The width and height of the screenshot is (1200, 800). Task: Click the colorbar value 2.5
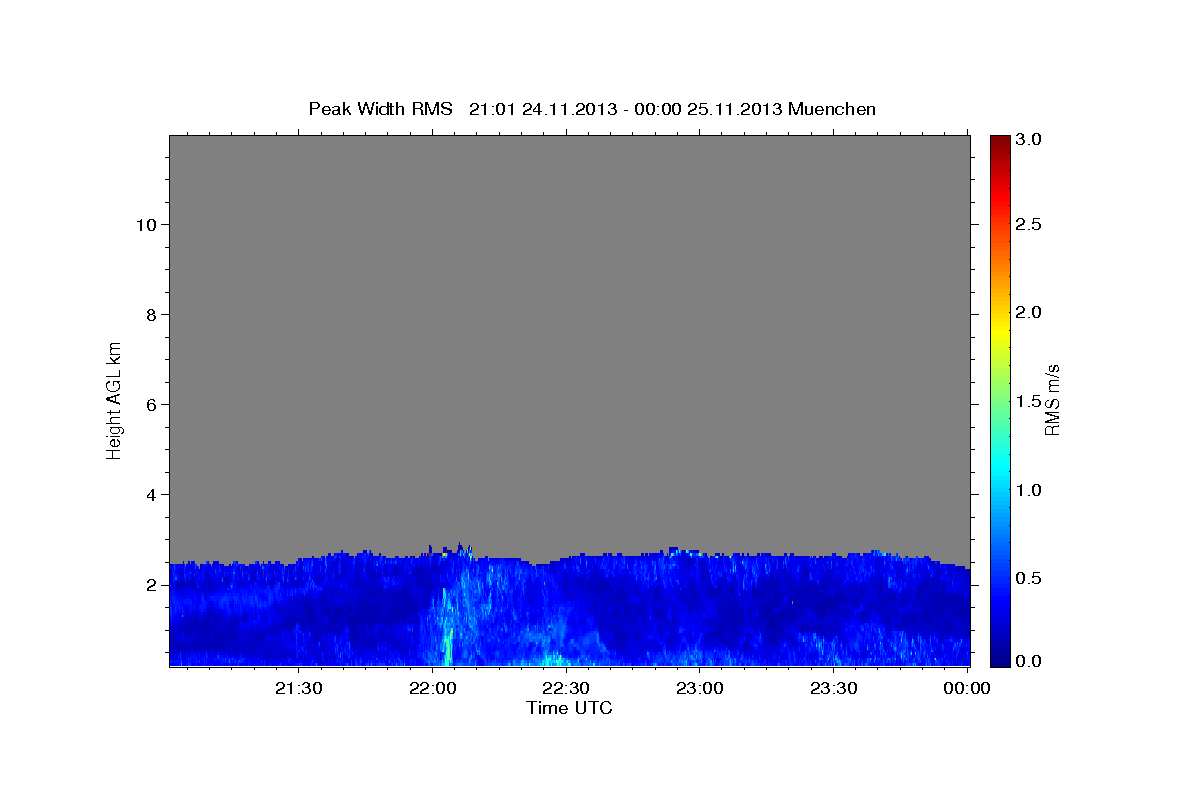pos(1029,224)
